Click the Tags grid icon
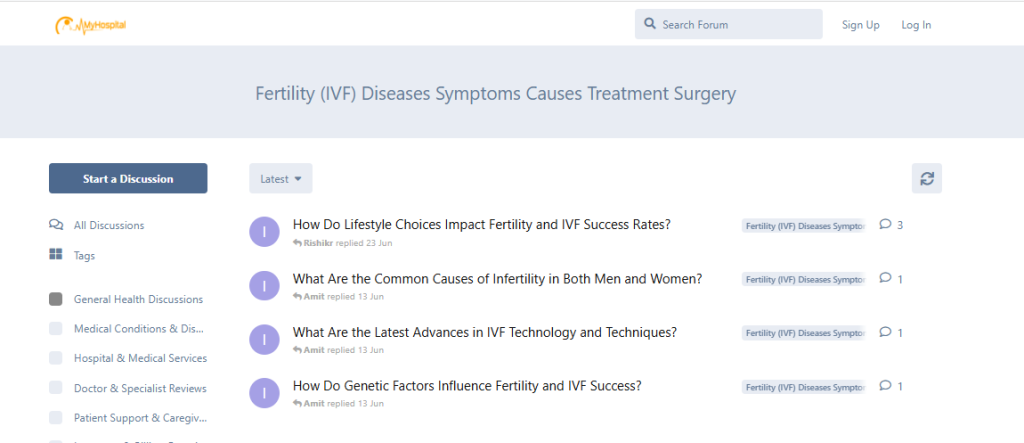This screenshot has height=443, width=1024. [56, 255]
